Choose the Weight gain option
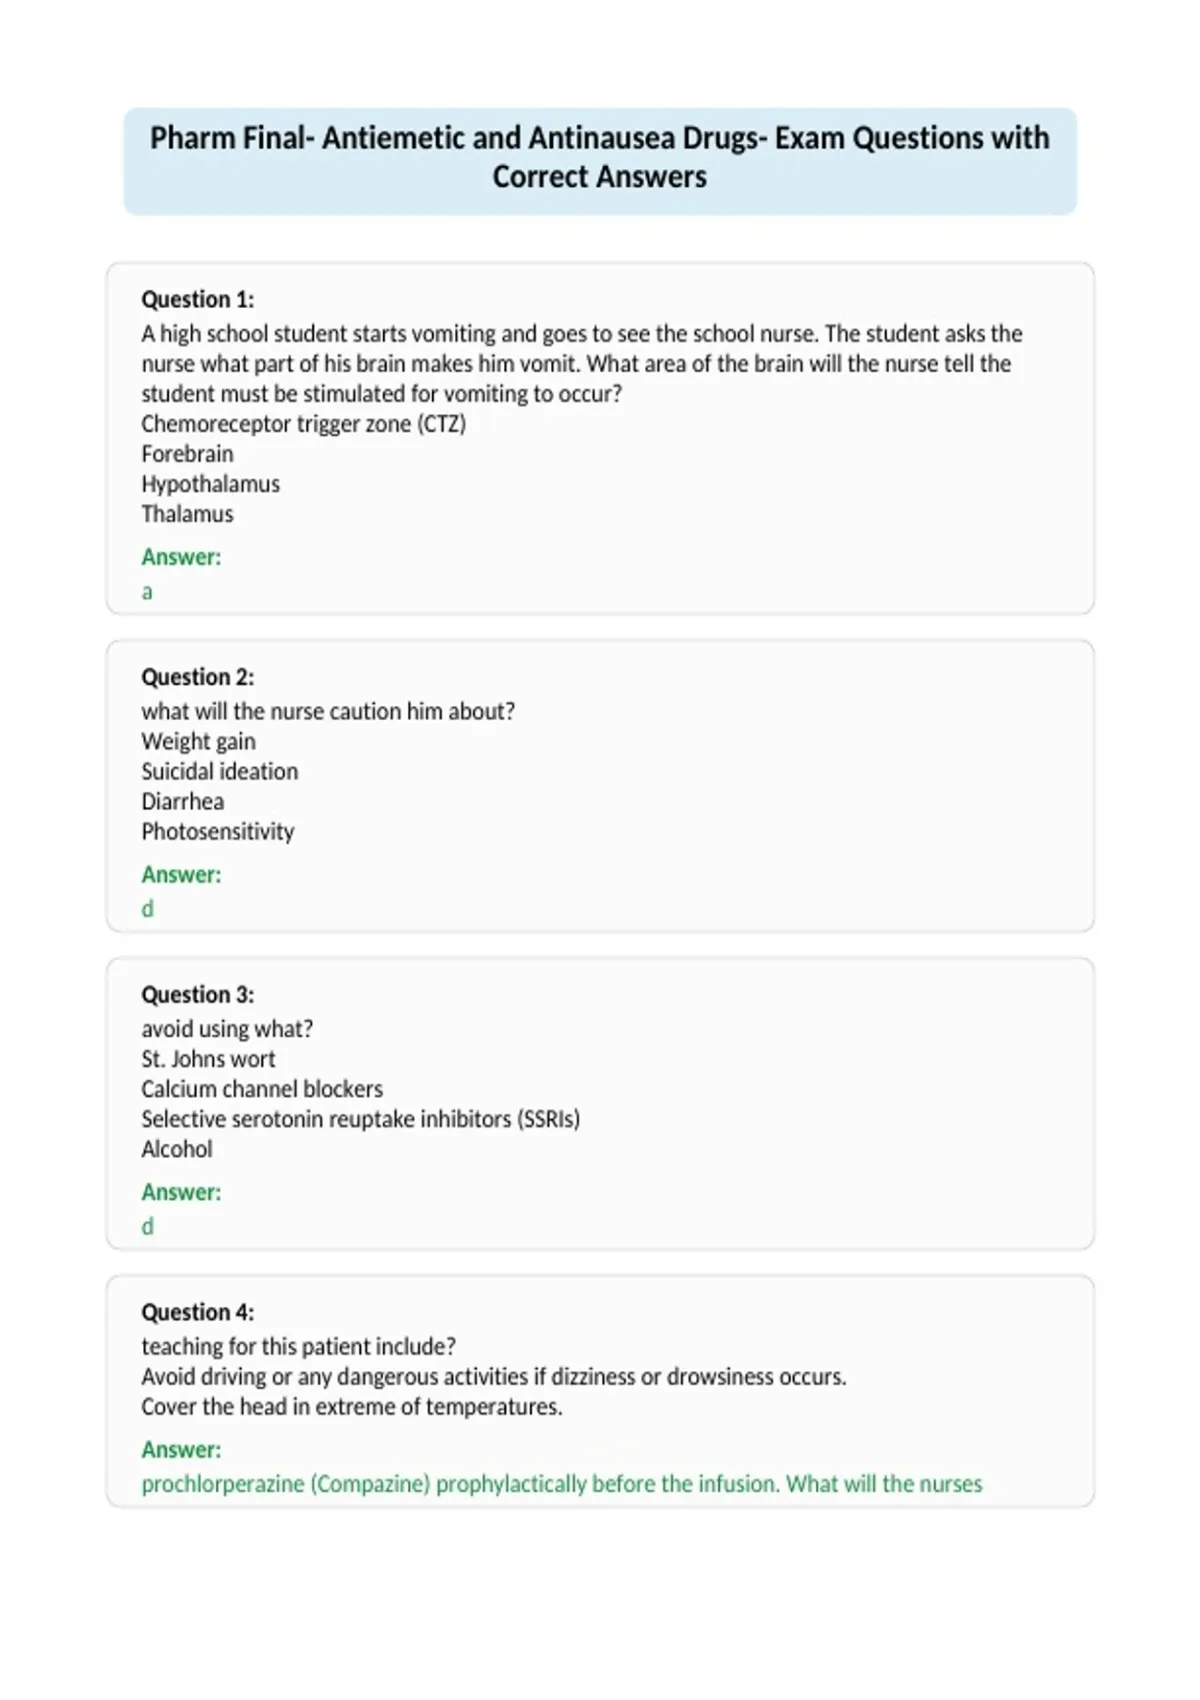 [198, 742]
